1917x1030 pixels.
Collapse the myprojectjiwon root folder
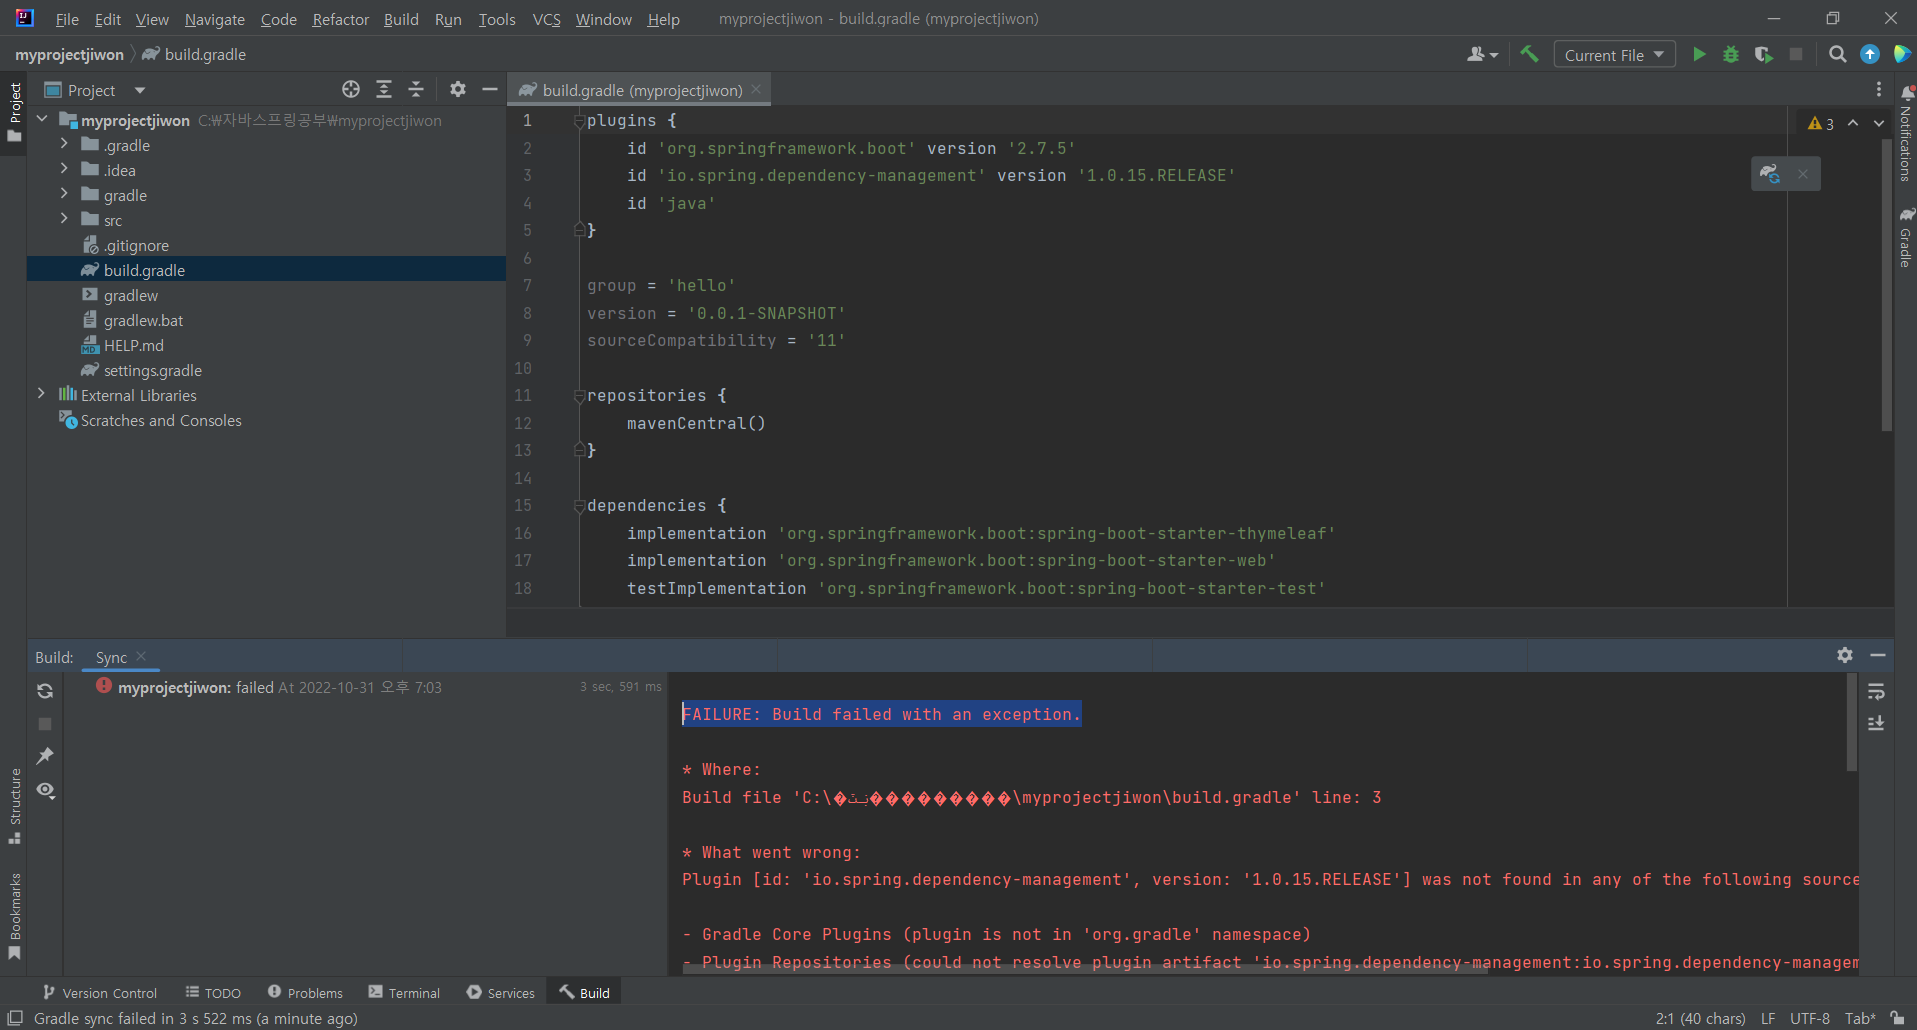tap(42, 119)
